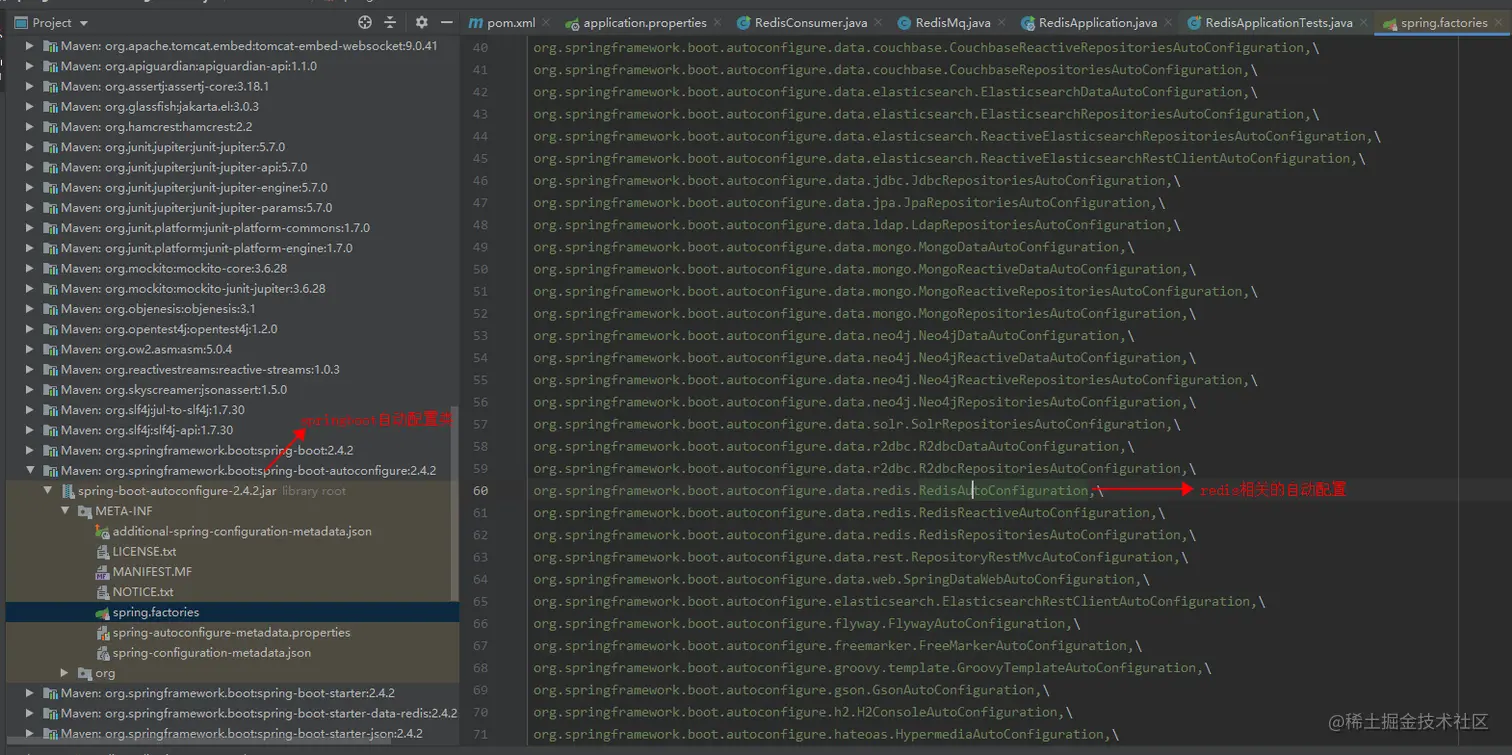Close the pom.xml editor tab
The width and height of the screenshot is (1512, 755).
[x=546, y=23]
